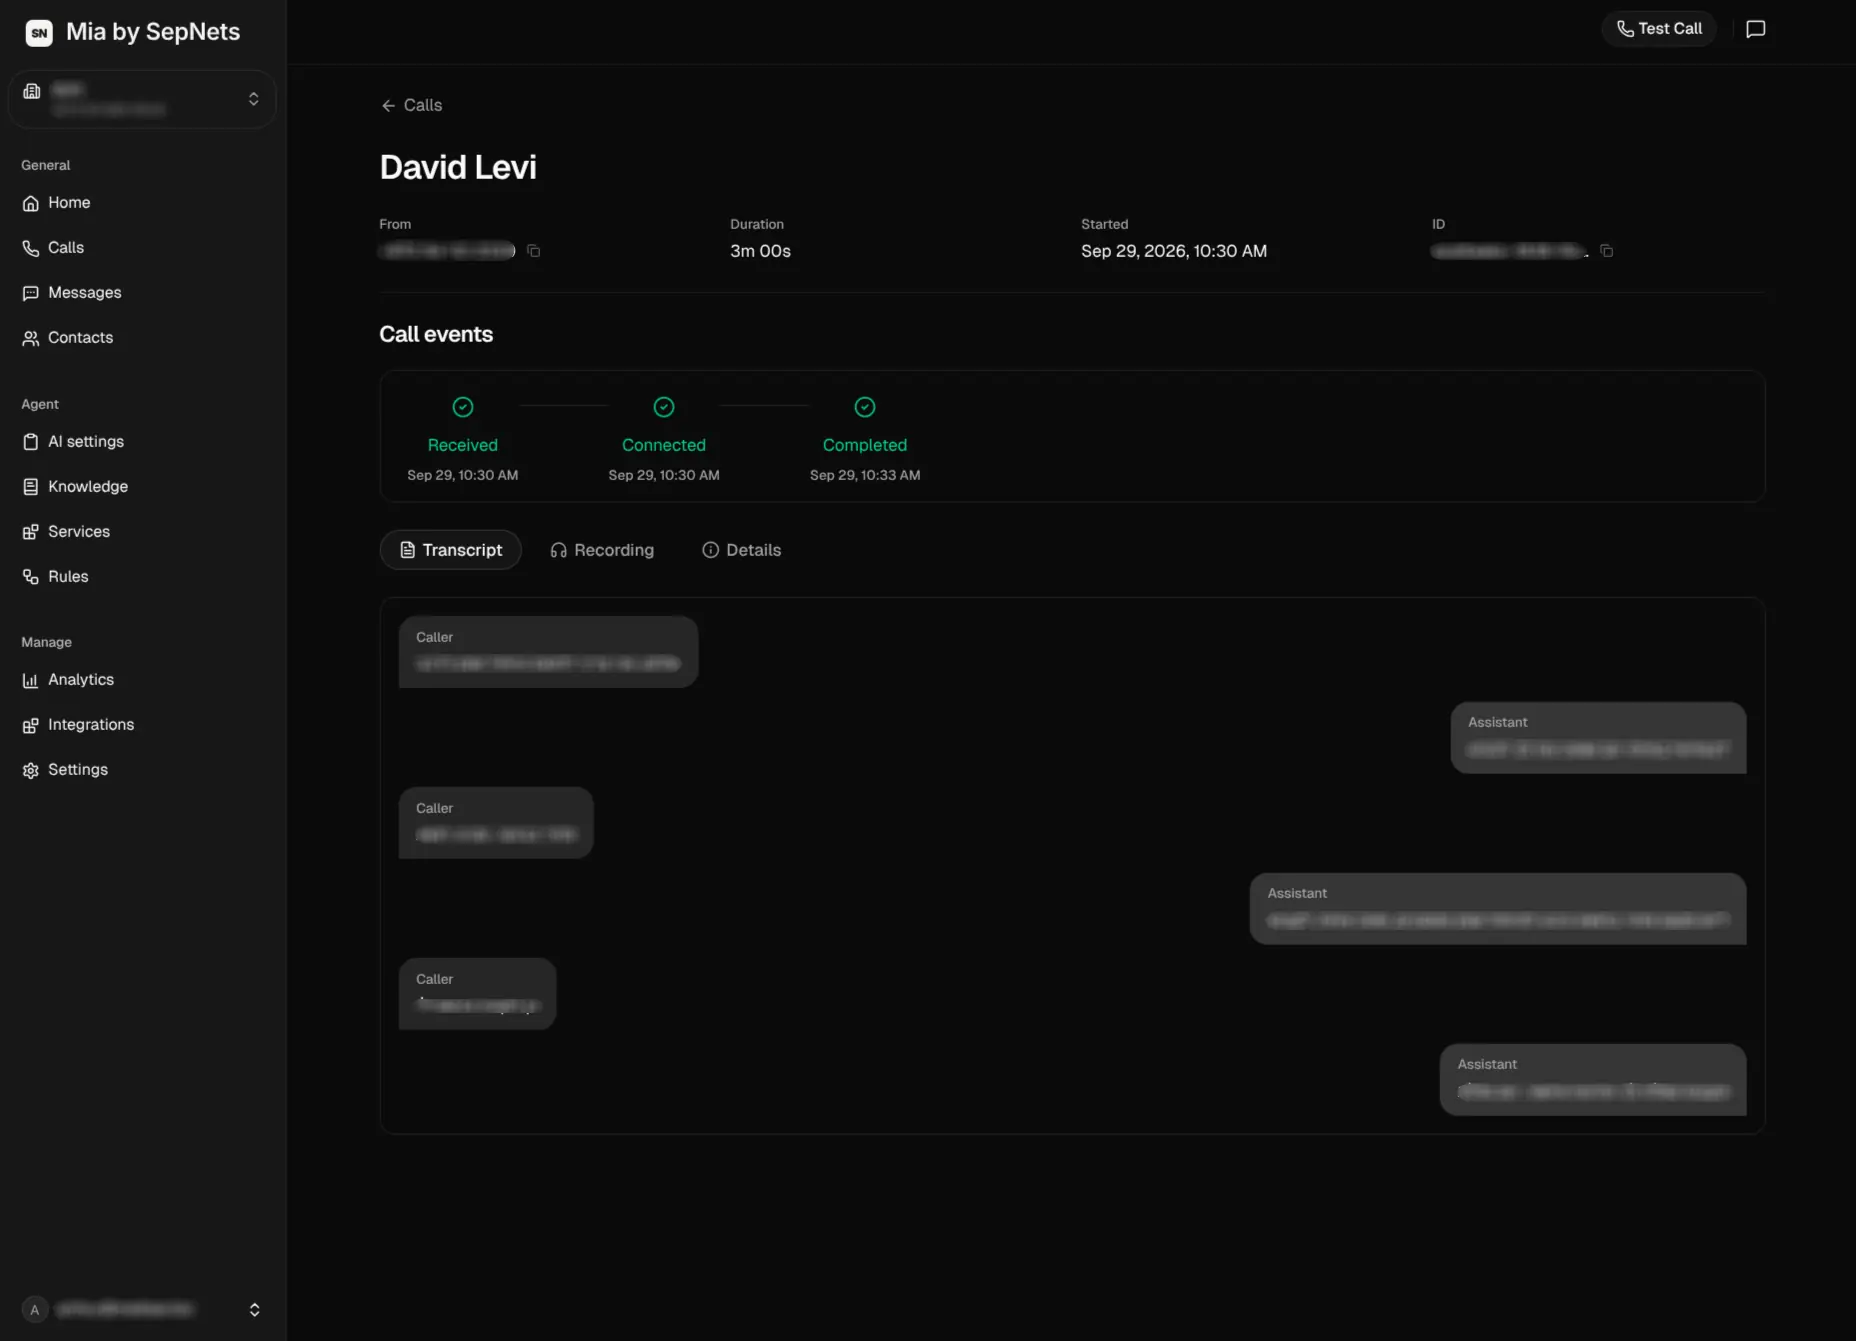Click the Home house icon
The height and width of the screenshot is (1341, 1856).
[31, 203]
